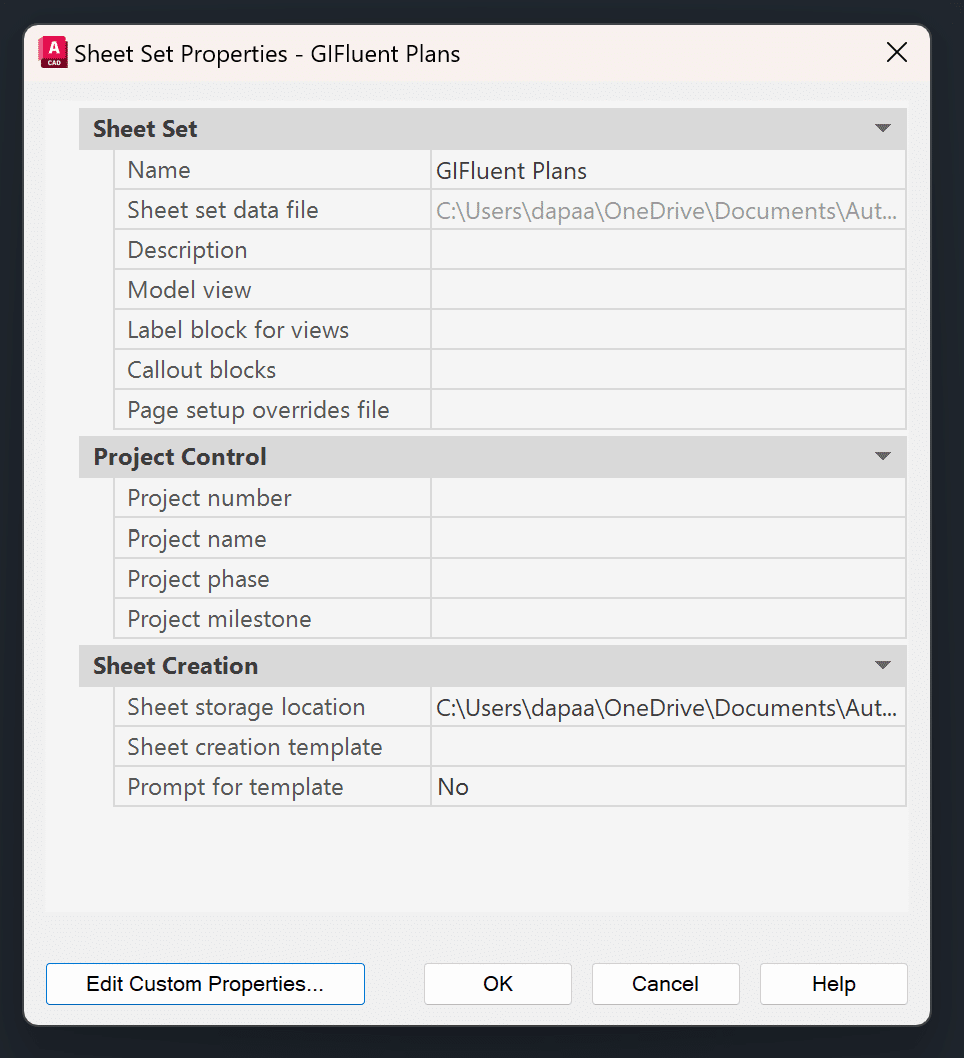964x1058 pixels.
Task: Click the AutoCAD logo in the title bar
Action: click(x=52, y=53)
